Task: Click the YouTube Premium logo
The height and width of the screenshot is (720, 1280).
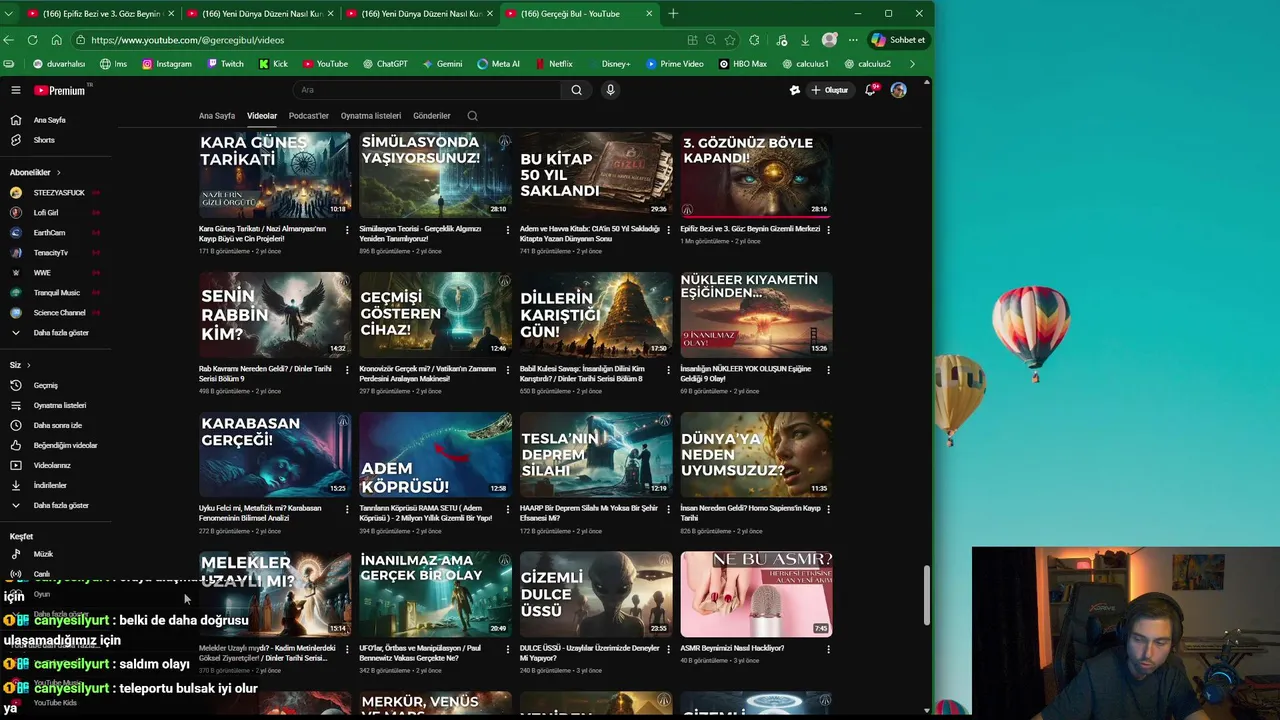Action: (62, 90)
